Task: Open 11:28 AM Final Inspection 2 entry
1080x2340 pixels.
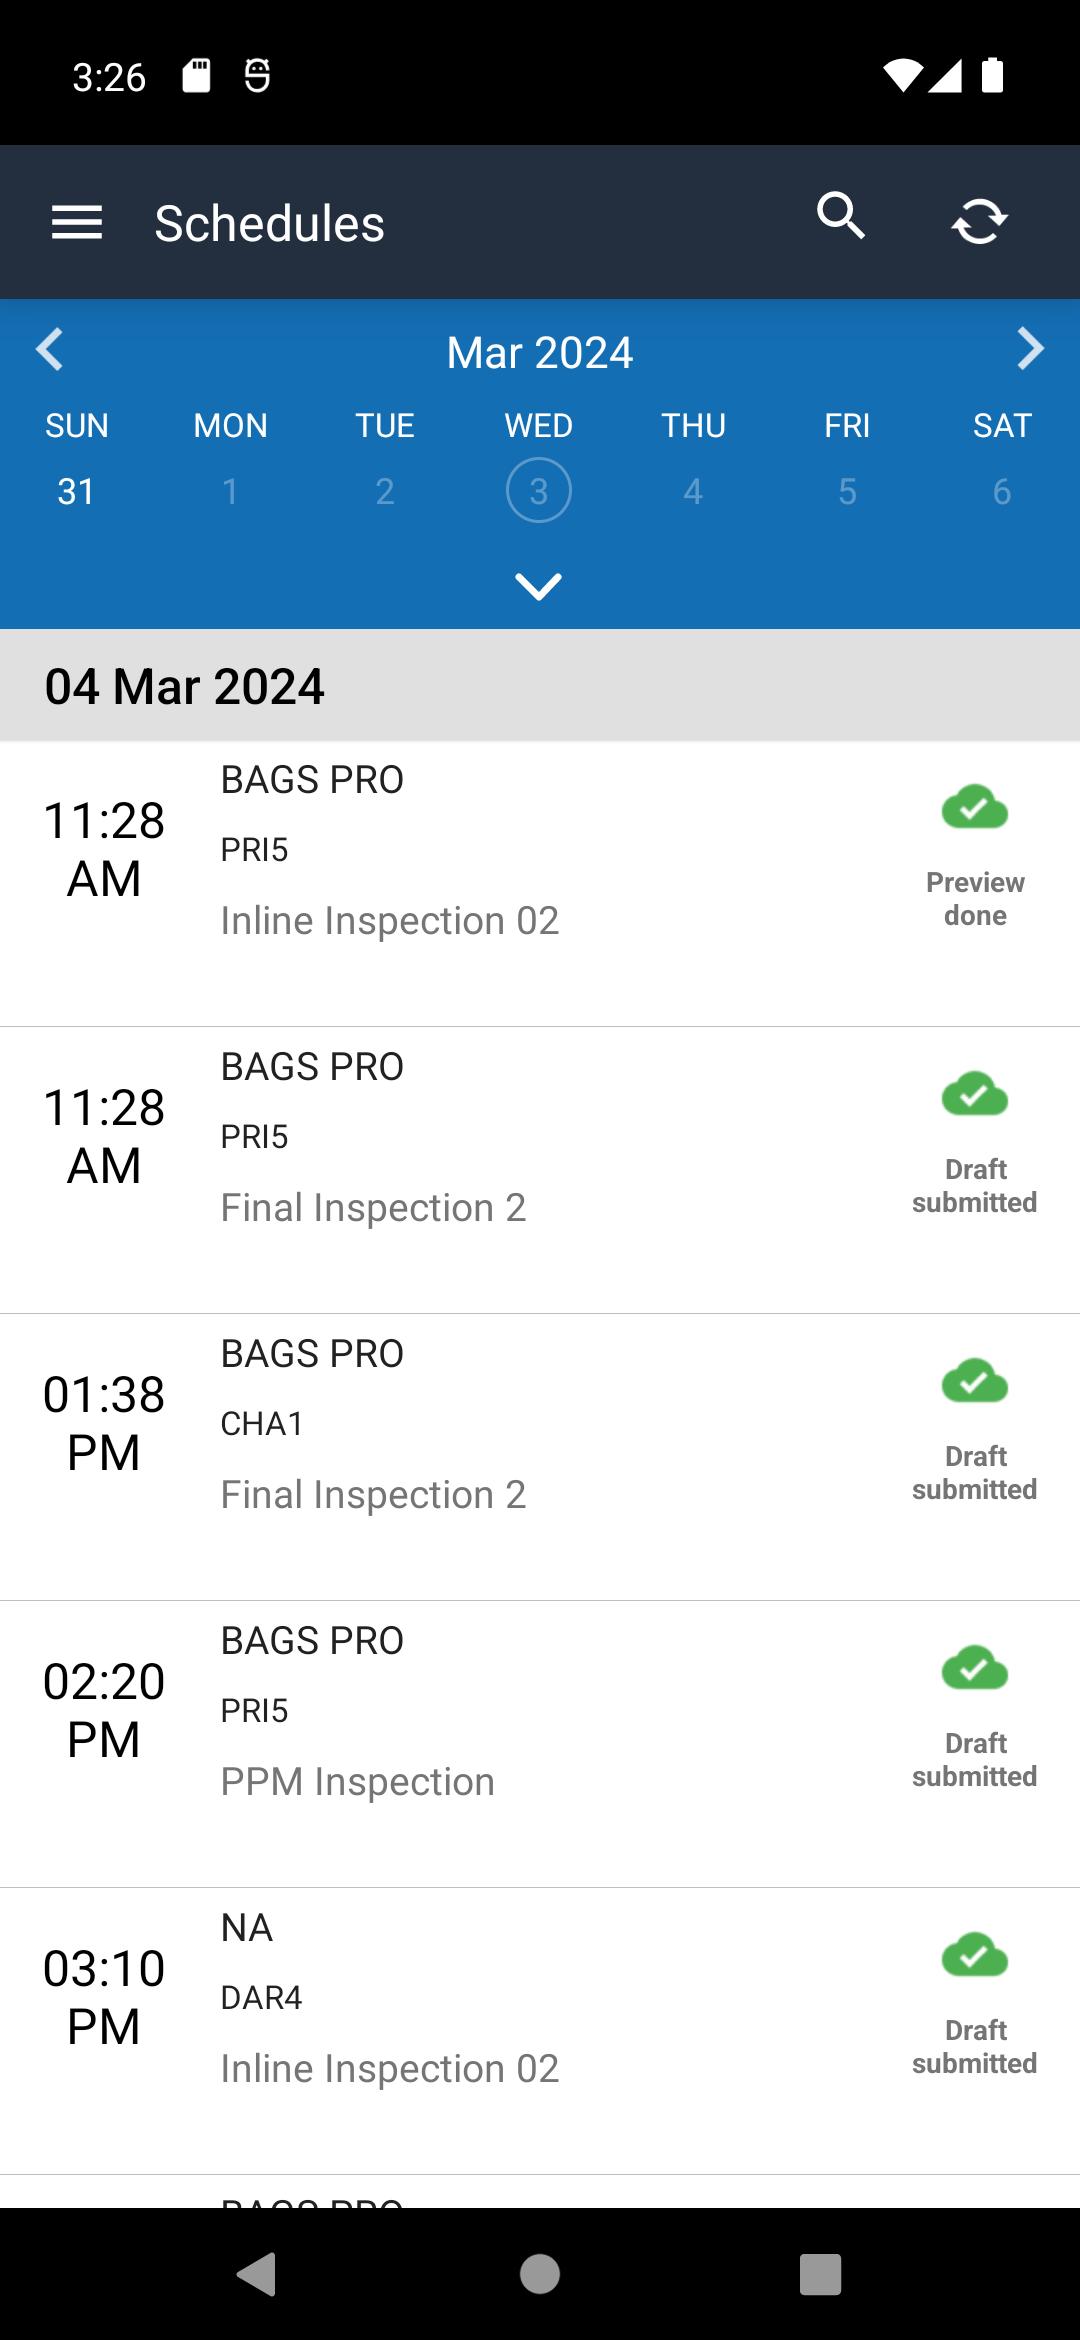Action: [x=540, y=1170]
